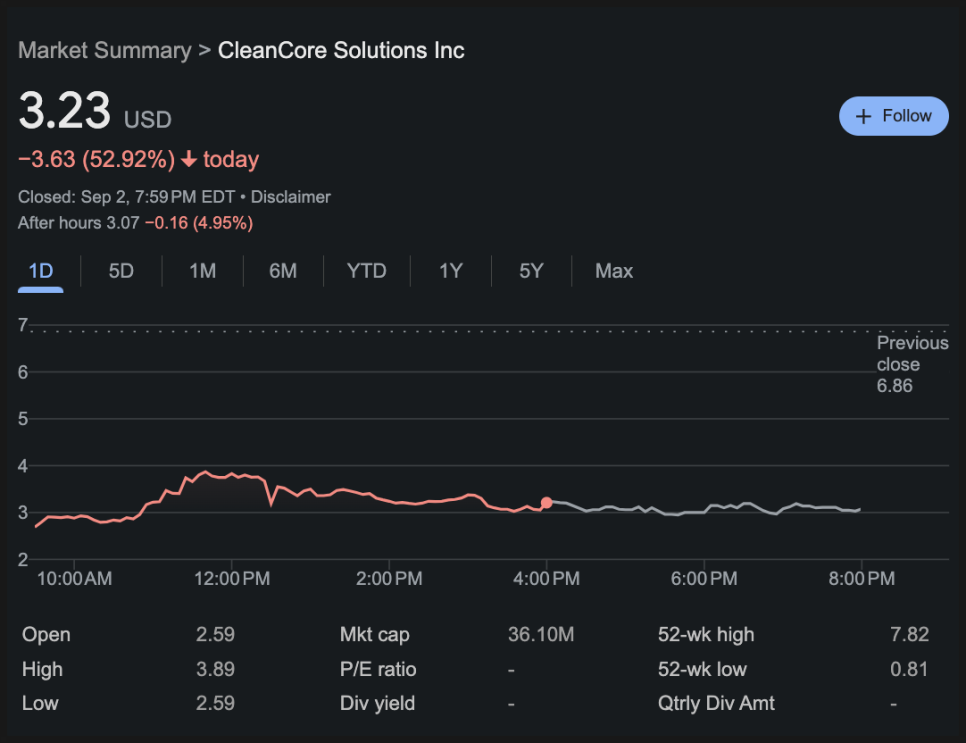Click the P/E ratio label
The image size is (966, 743).
[x=378, y=669]
